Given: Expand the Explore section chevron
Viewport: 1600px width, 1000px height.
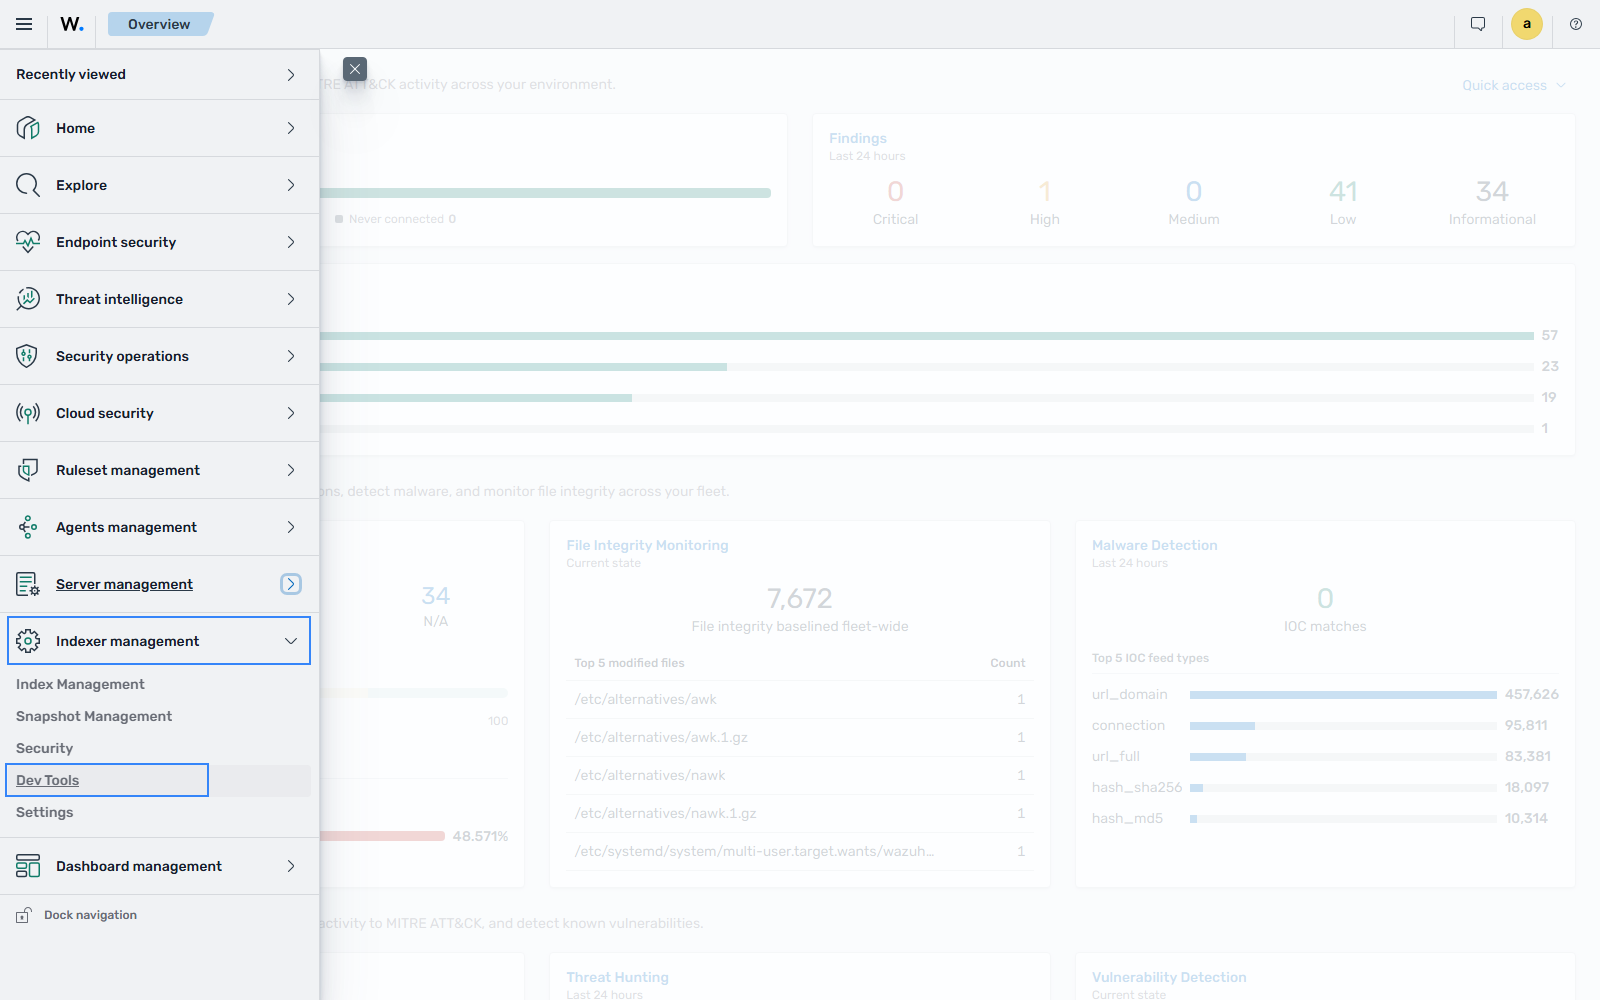Looking at the screenshot, I should coord(291,185).
